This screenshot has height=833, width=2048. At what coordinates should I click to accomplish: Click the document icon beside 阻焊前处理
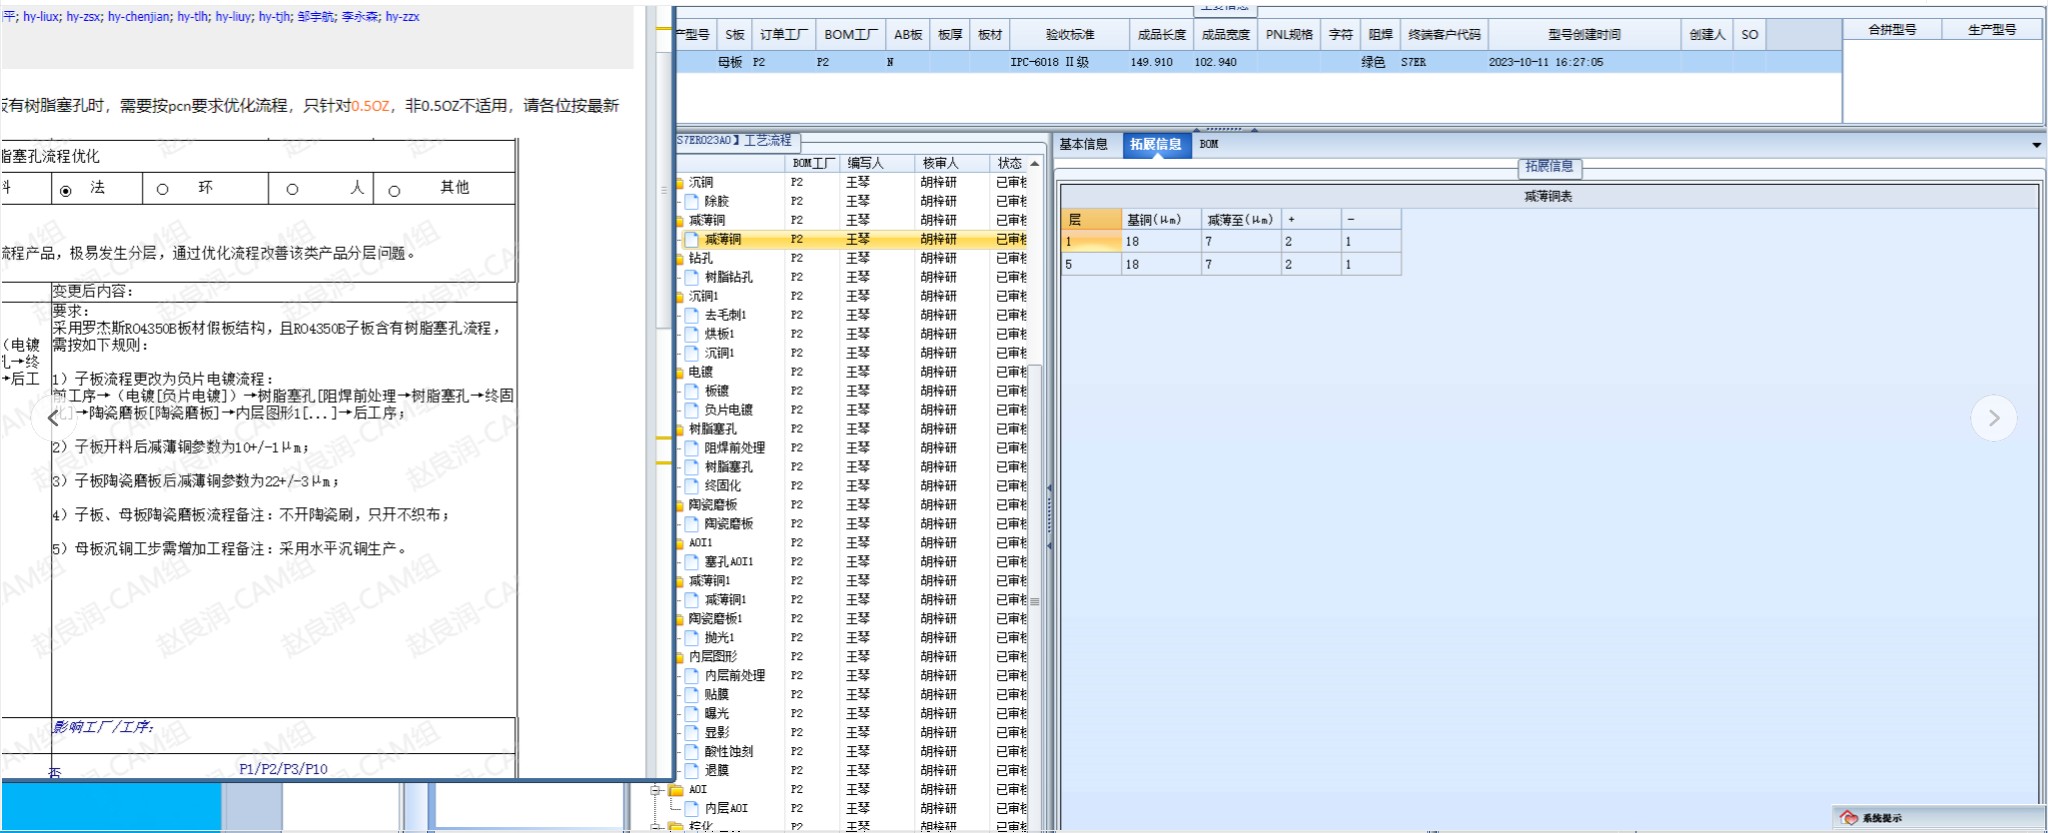click(691, 448)
